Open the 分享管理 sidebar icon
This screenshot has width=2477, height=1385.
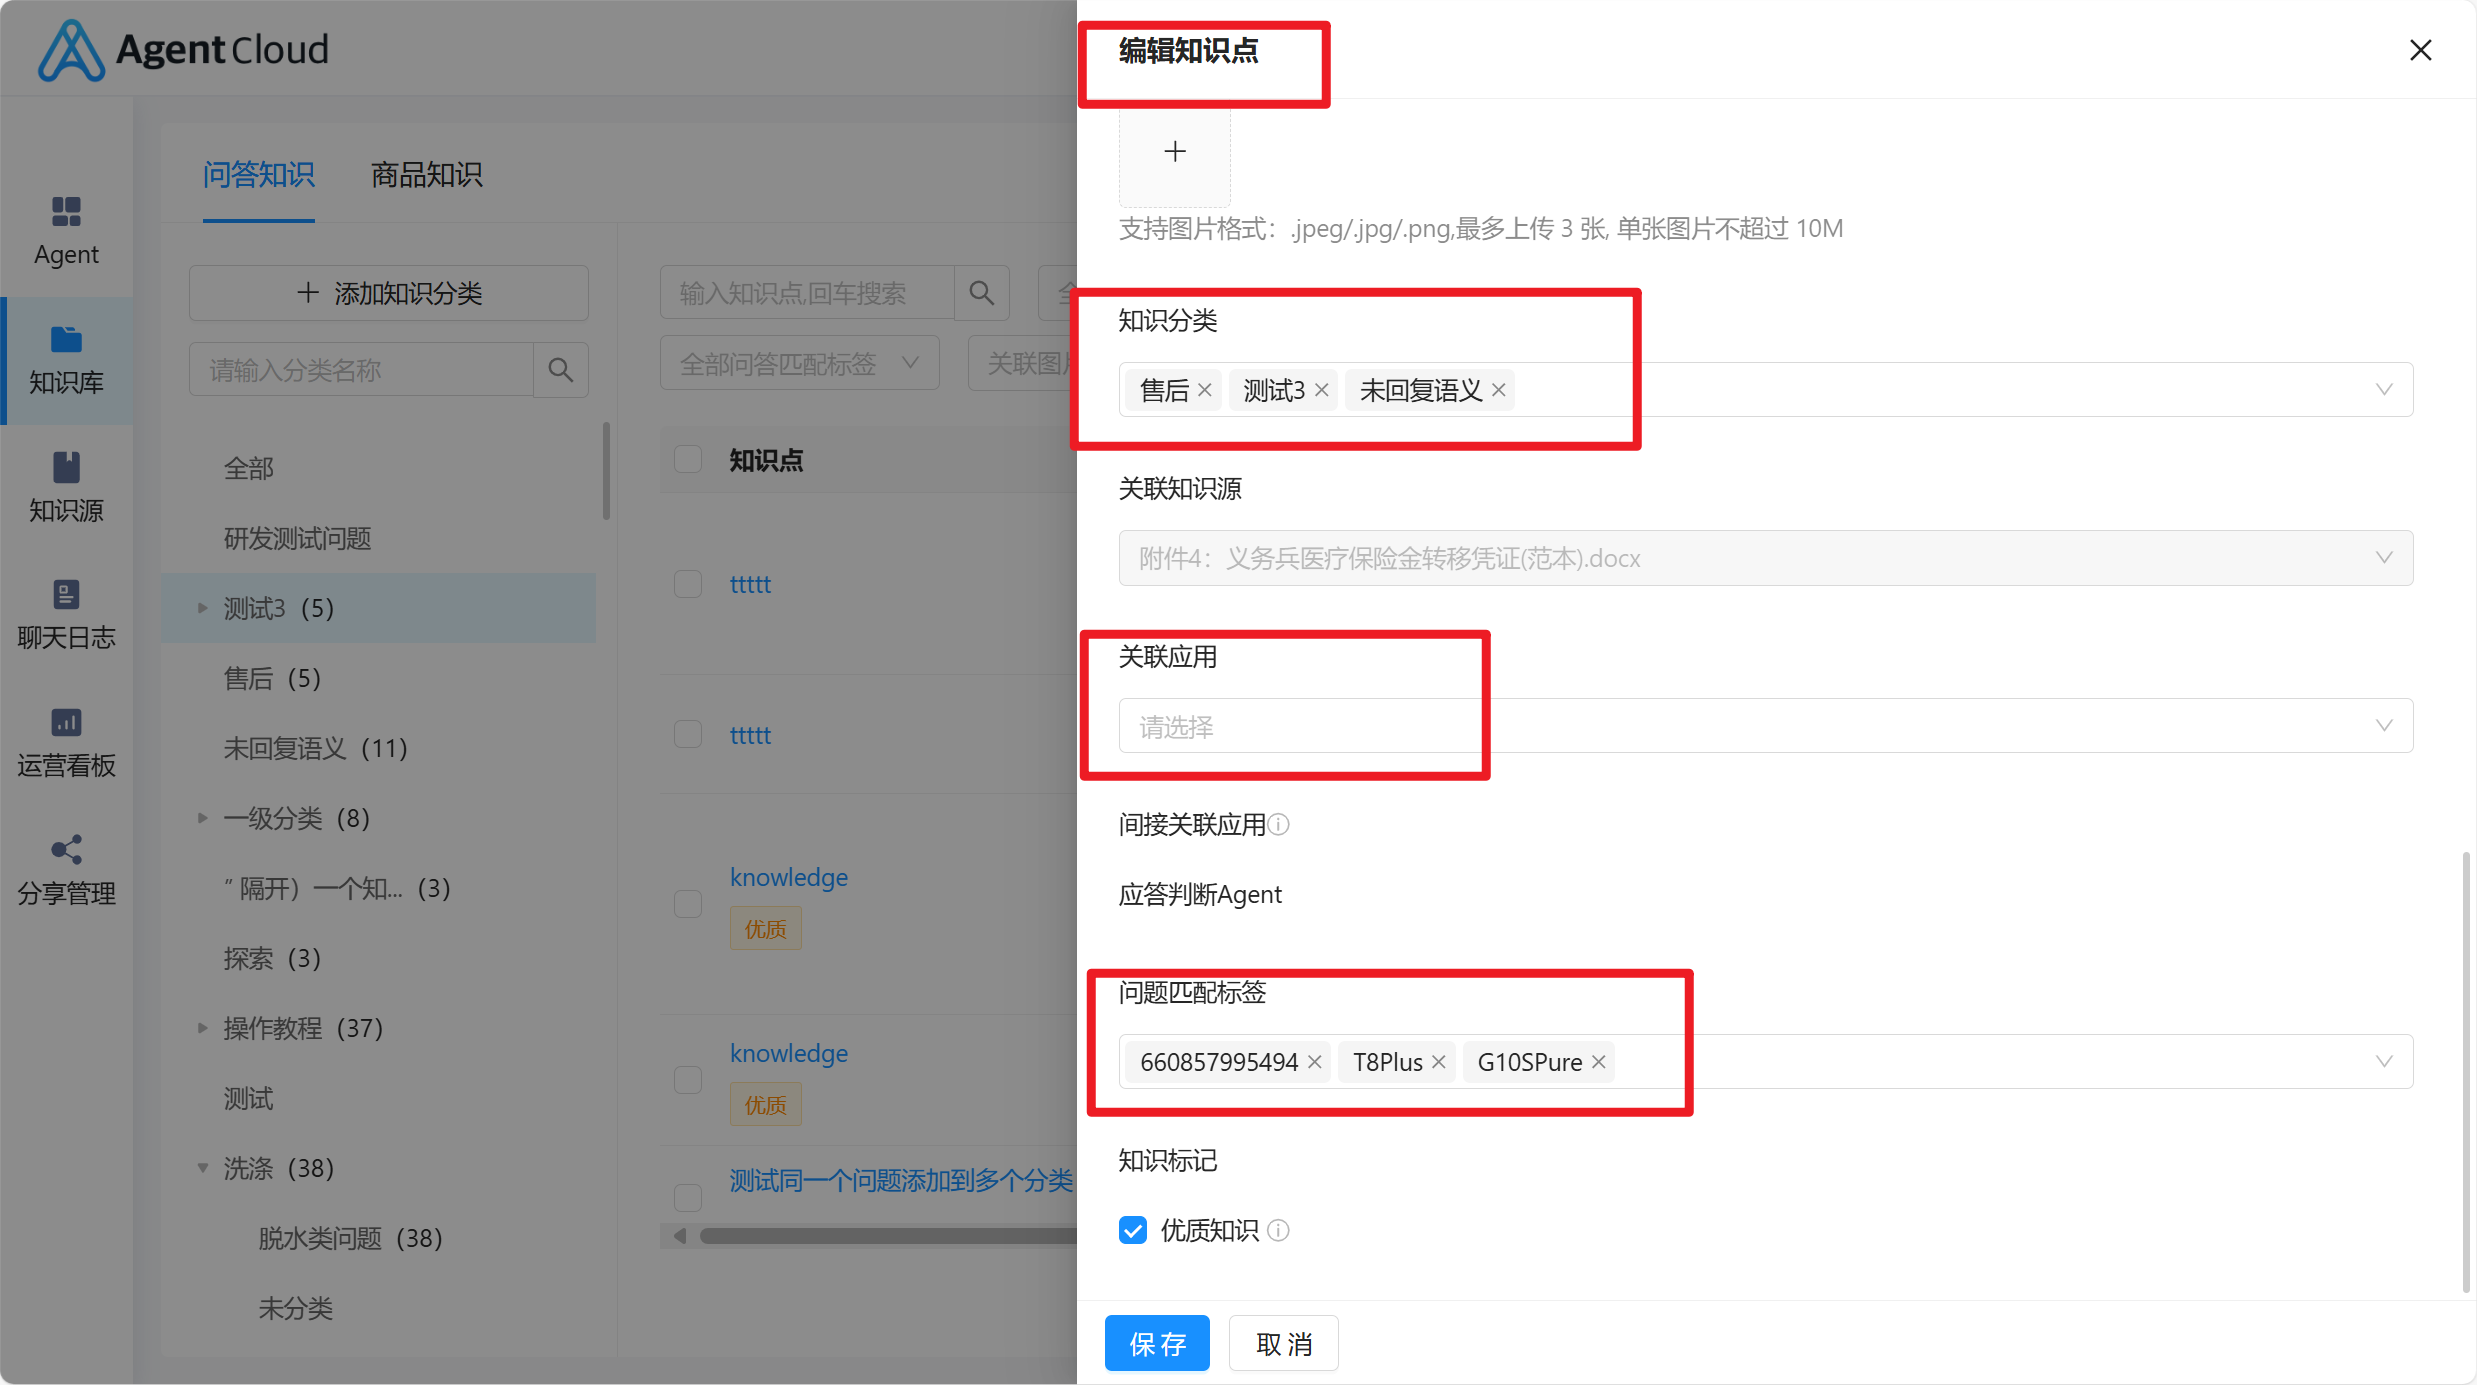66,870
